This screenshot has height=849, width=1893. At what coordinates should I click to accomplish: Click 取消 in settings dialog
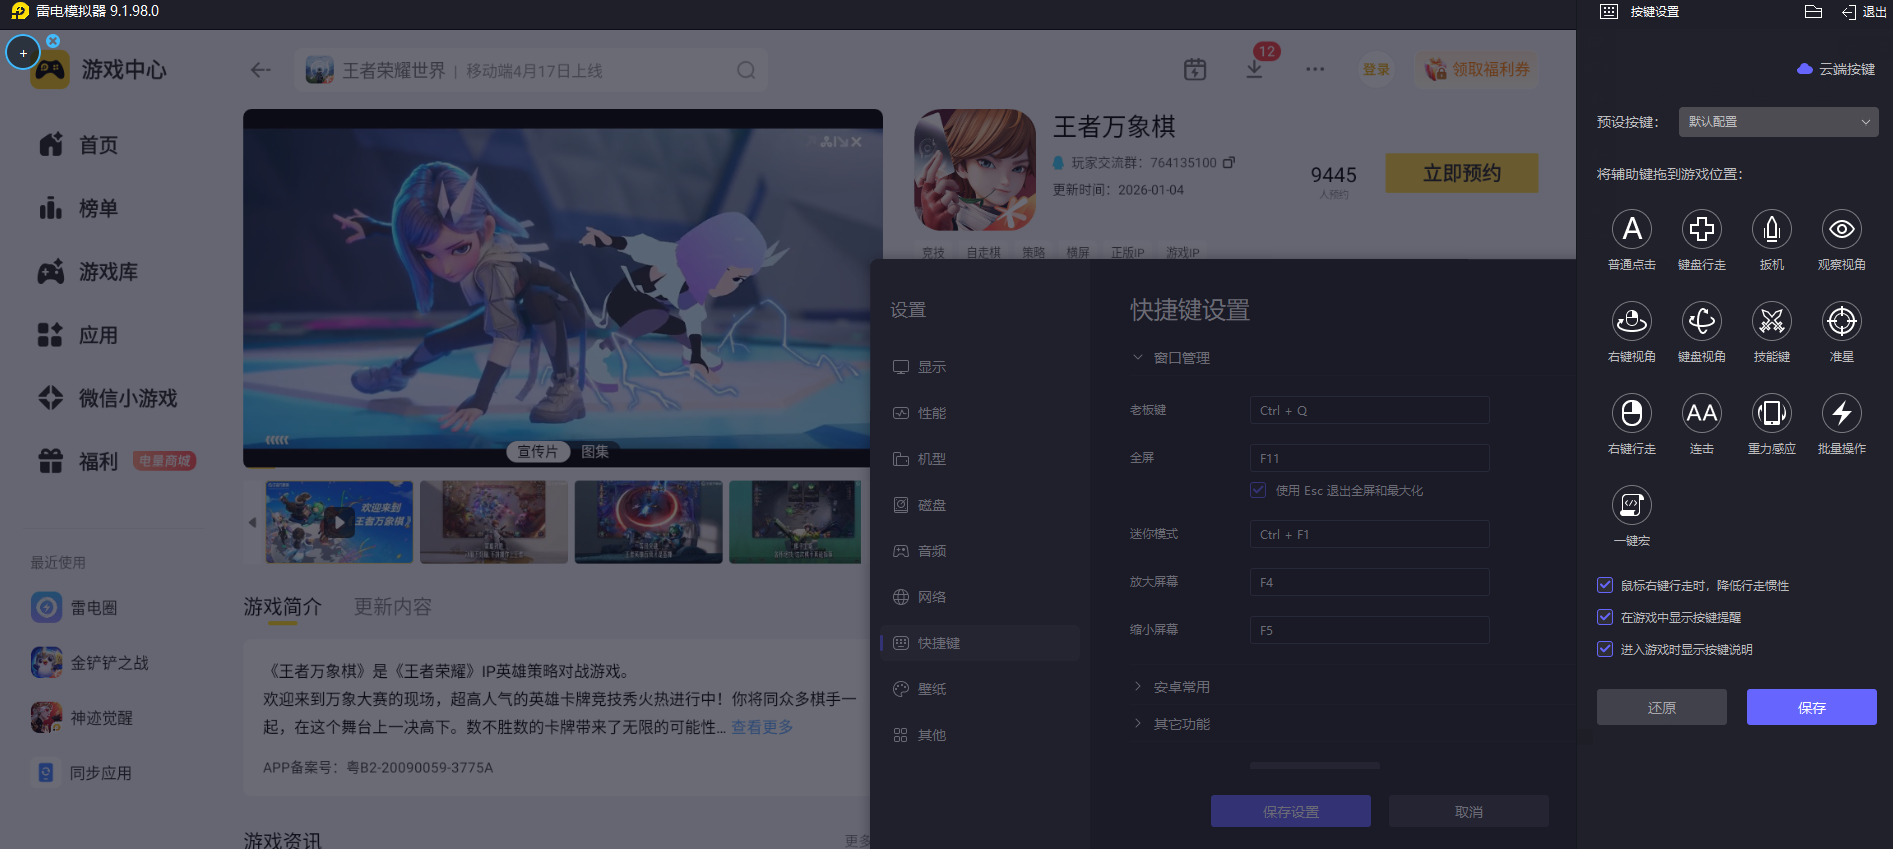[1469, 811]
